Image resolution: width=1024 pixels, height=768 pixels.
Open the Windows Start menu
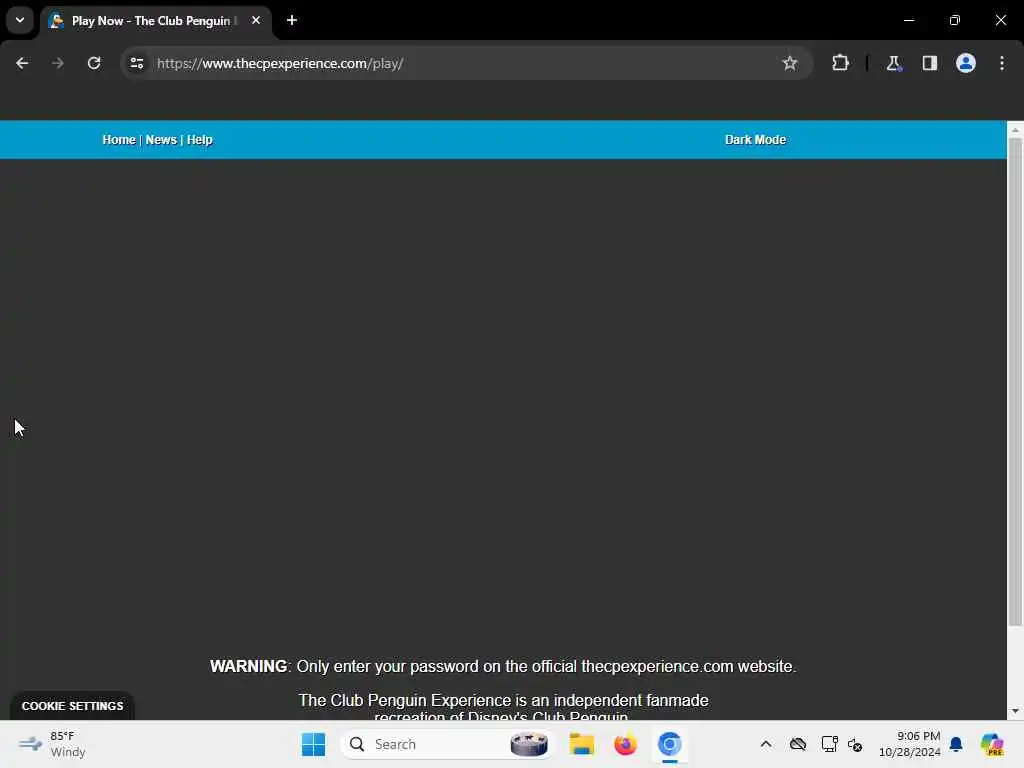click(x=313, y=744)
